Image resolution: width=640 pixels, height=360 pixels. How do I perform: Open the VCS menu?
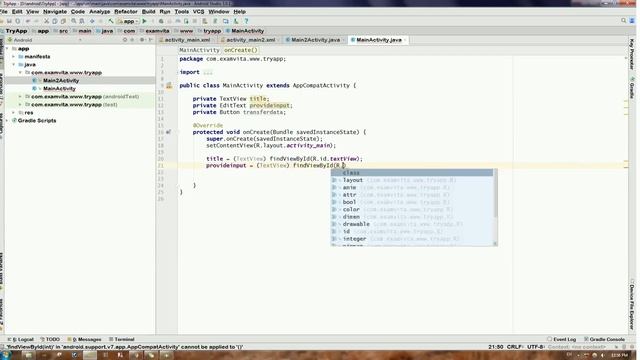click(198, 12)
